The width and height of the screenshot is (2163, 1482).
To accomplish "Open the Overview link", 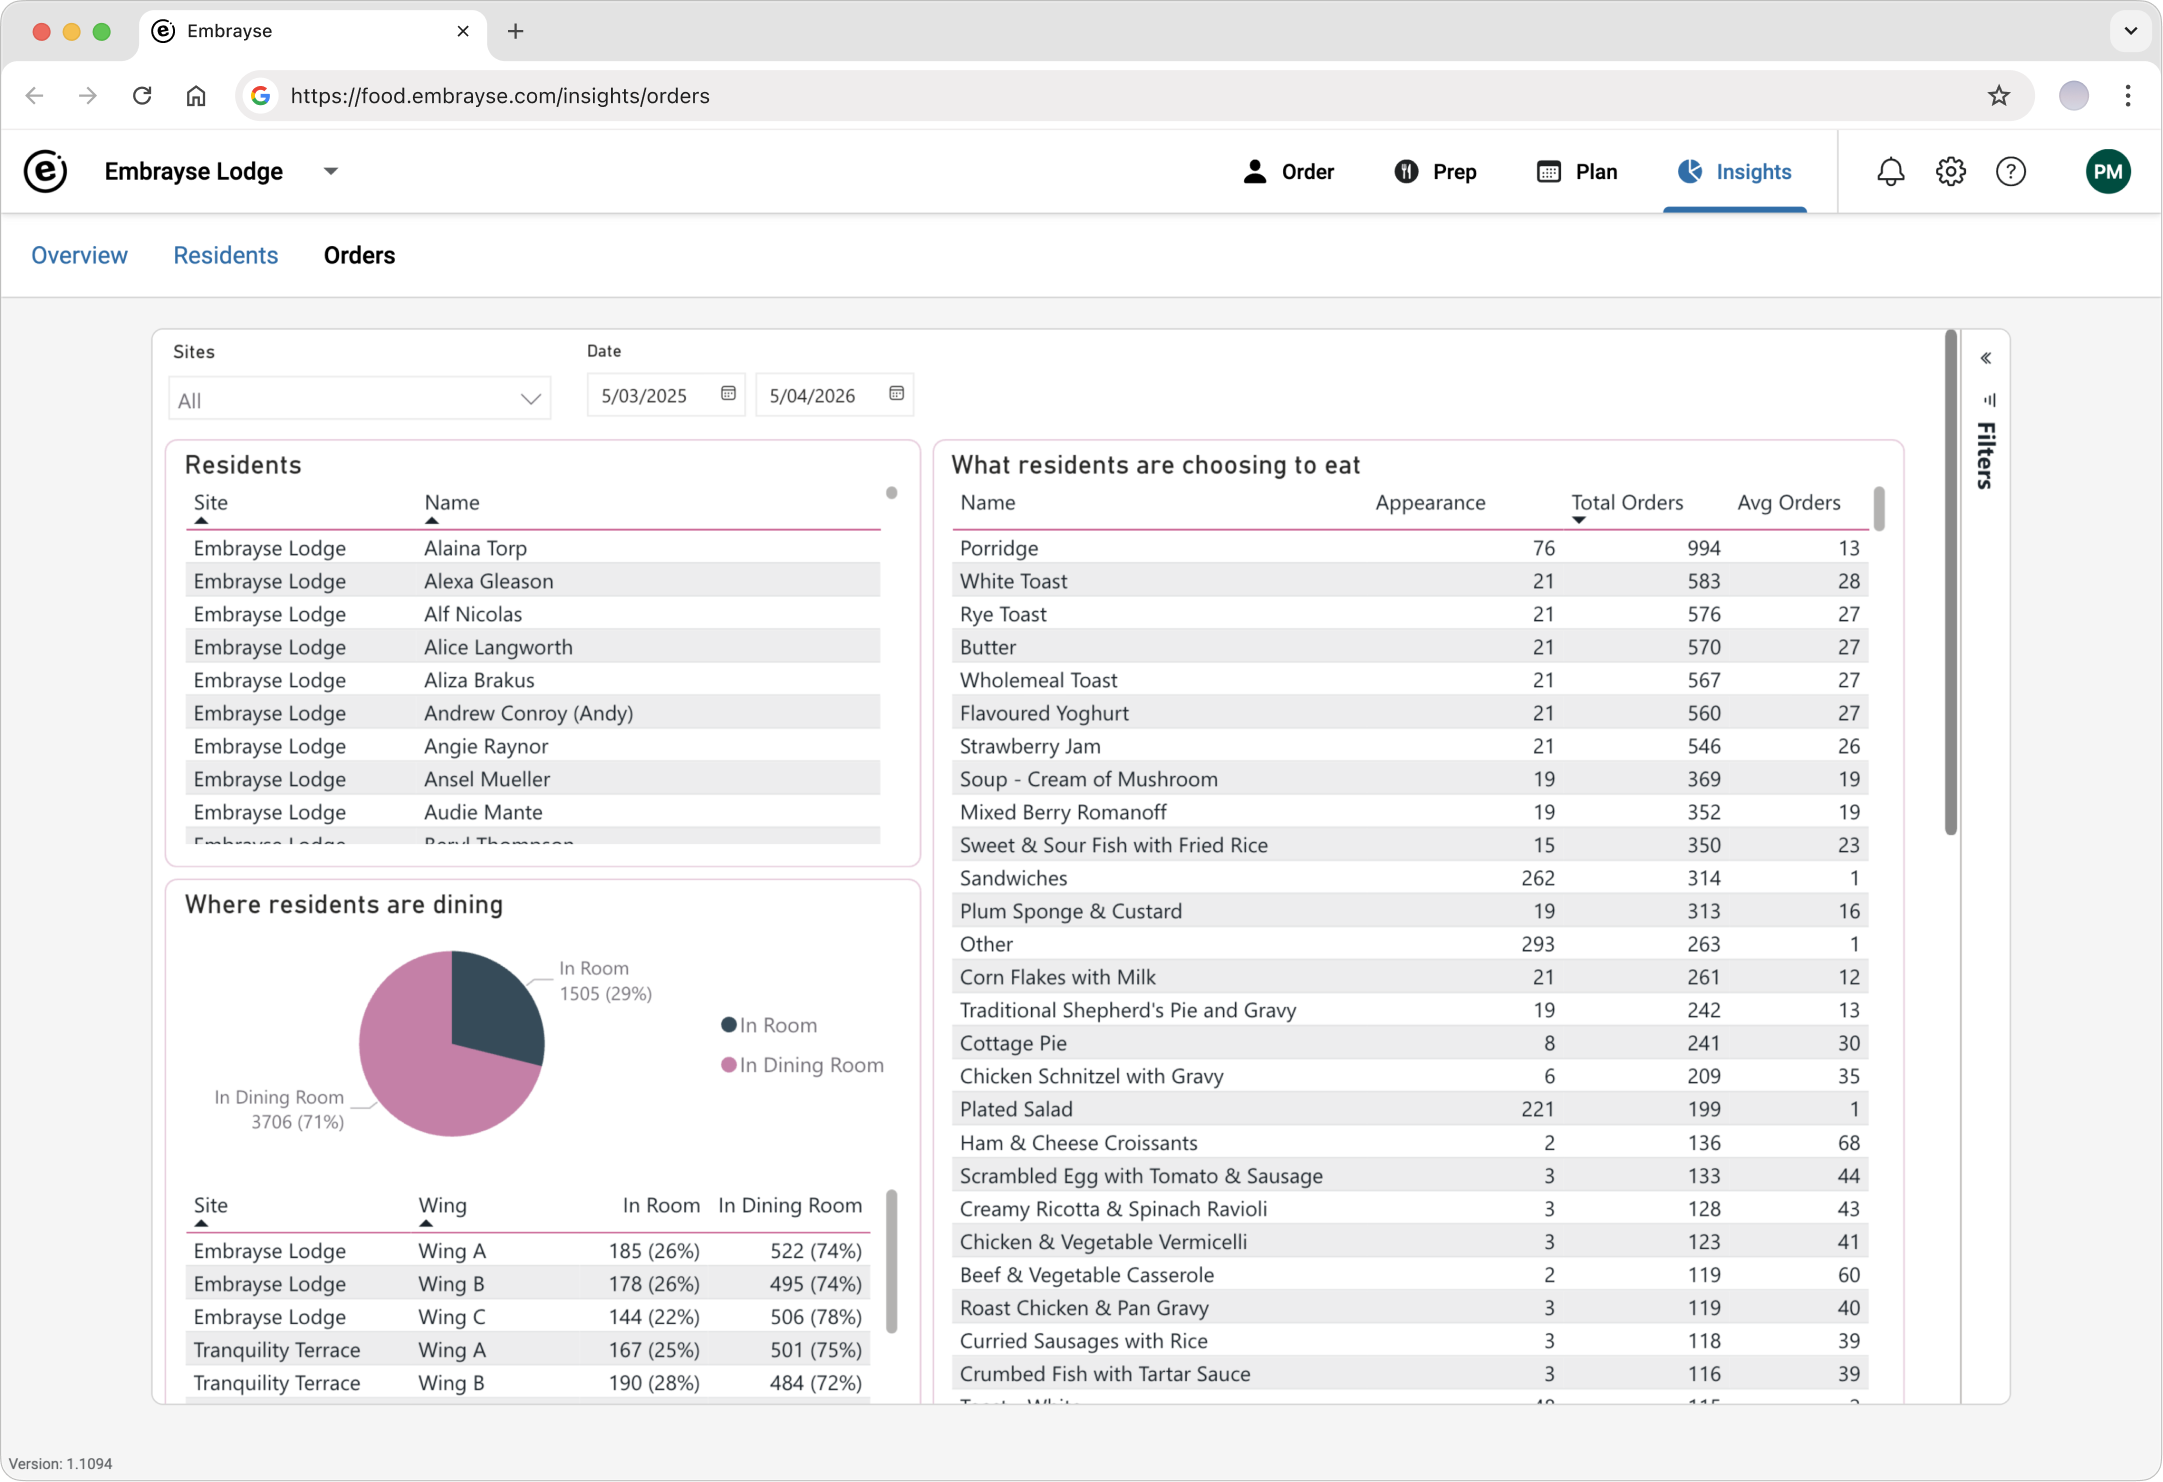I will coord(79,256).
